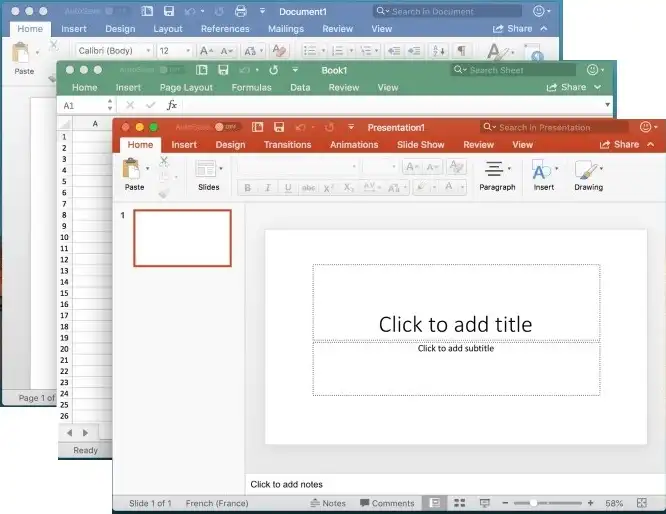Click the Redo icon in PowerPoint title bar

point(329,127)
